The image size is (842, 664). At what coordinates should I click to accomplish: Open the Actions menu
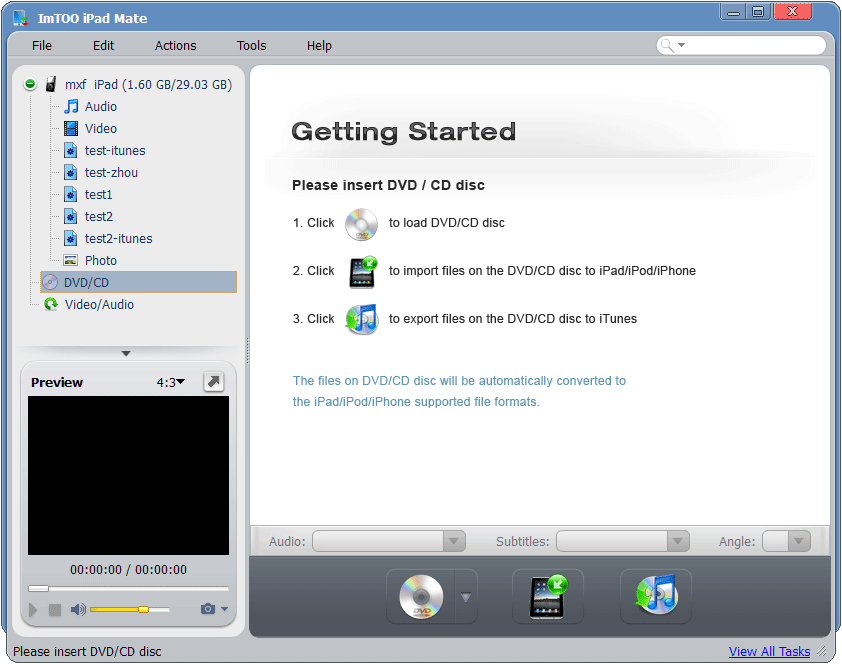click(175, 46)
